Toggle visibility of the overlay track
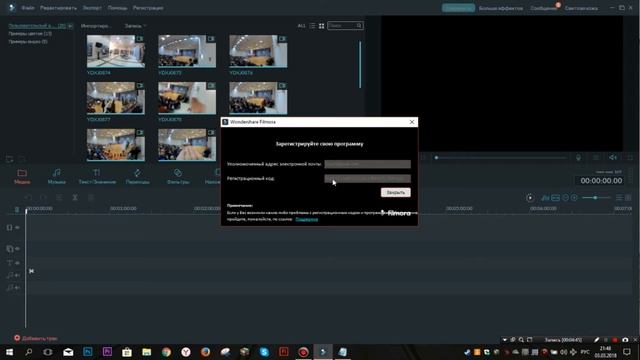This screenshot has width=640, height=360. [18, 249]
